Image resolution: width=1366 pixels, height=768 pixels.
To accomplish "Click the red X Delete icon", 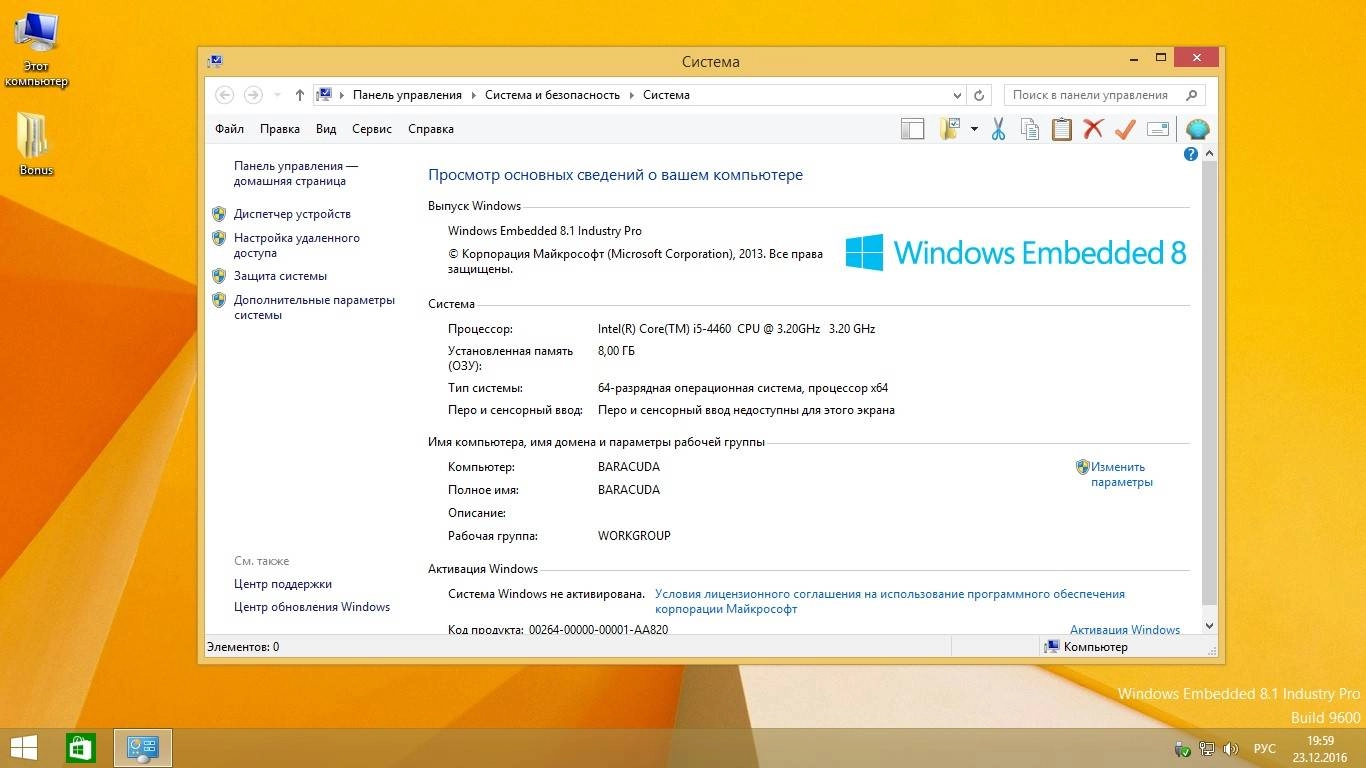I will coord(1093,129).
